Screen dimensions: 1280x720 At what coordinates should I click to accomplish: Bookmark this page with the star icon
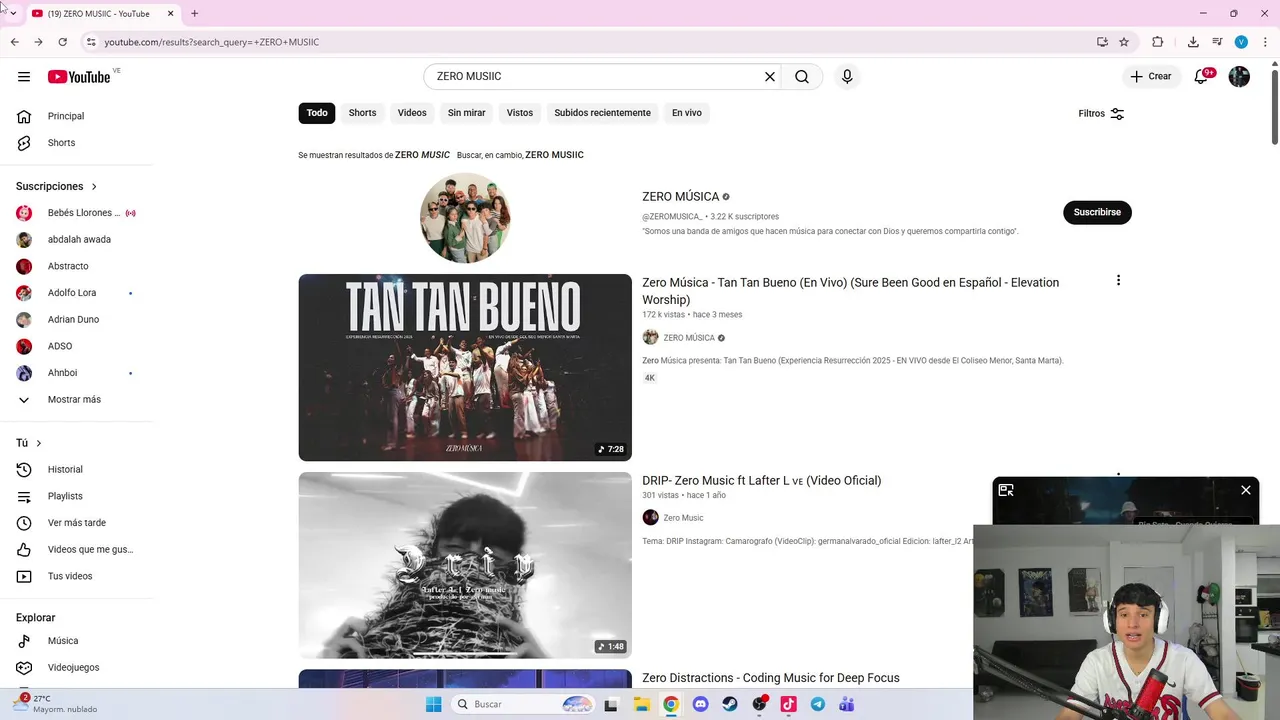(x=1124, y=42)
